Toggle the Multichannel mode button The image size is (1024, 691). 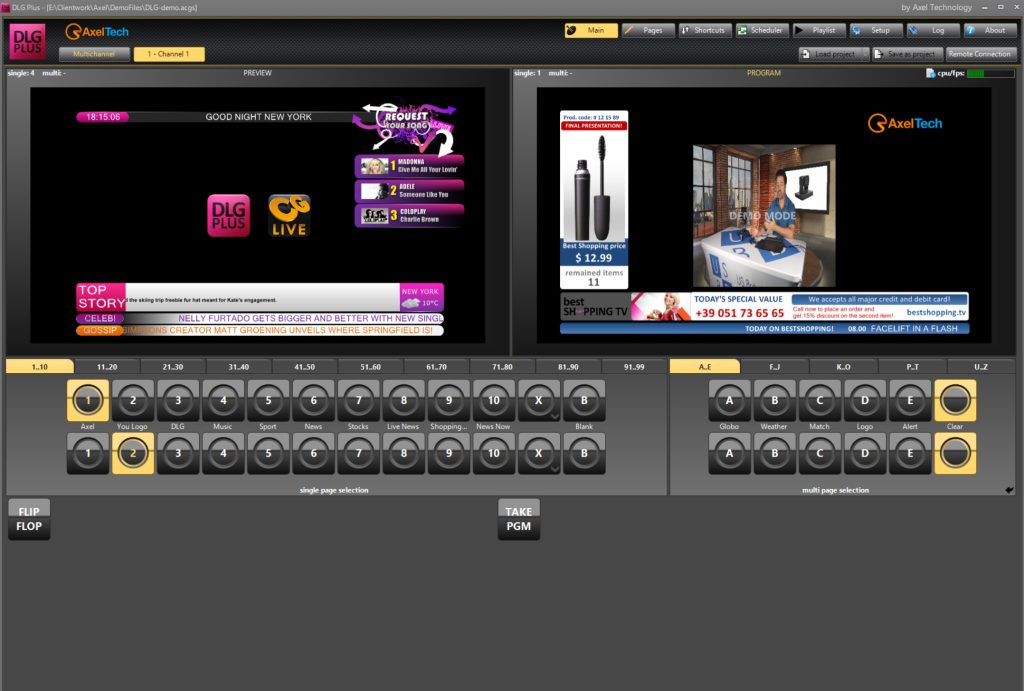pos(94,54)
